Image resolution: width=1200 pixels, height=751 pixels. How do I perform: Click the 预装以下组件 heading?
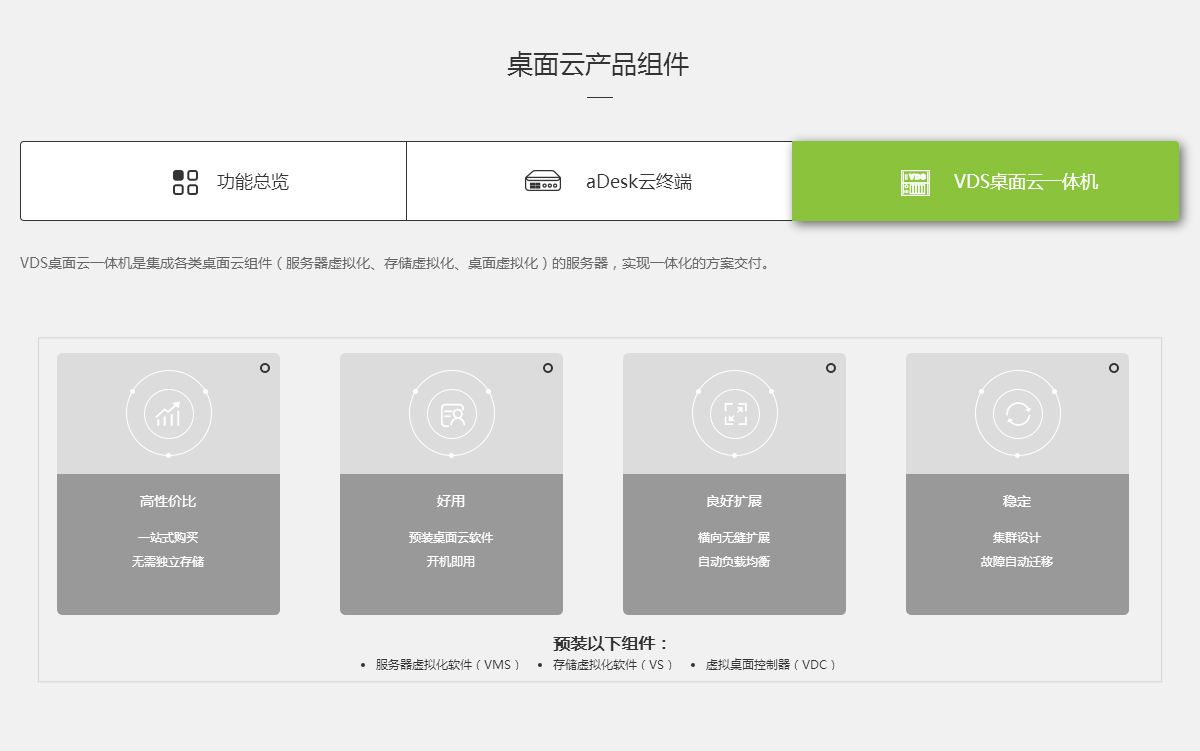611,644
